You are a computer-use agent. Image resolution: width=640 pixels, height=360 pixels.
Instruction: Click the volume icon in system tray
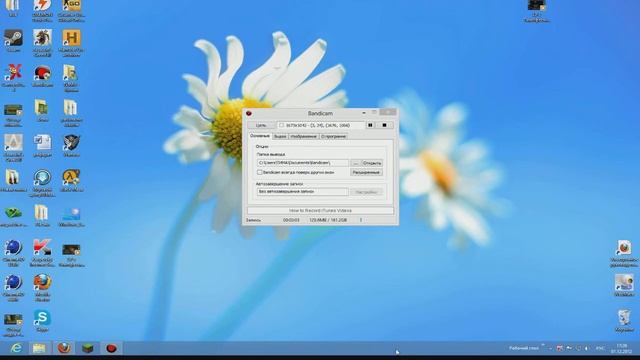click(587, 348)
